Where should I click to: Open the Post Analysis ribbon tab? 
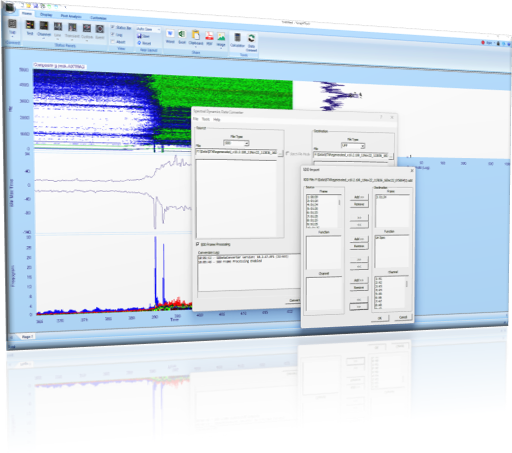pyautogui.click(x=71, y=16)
